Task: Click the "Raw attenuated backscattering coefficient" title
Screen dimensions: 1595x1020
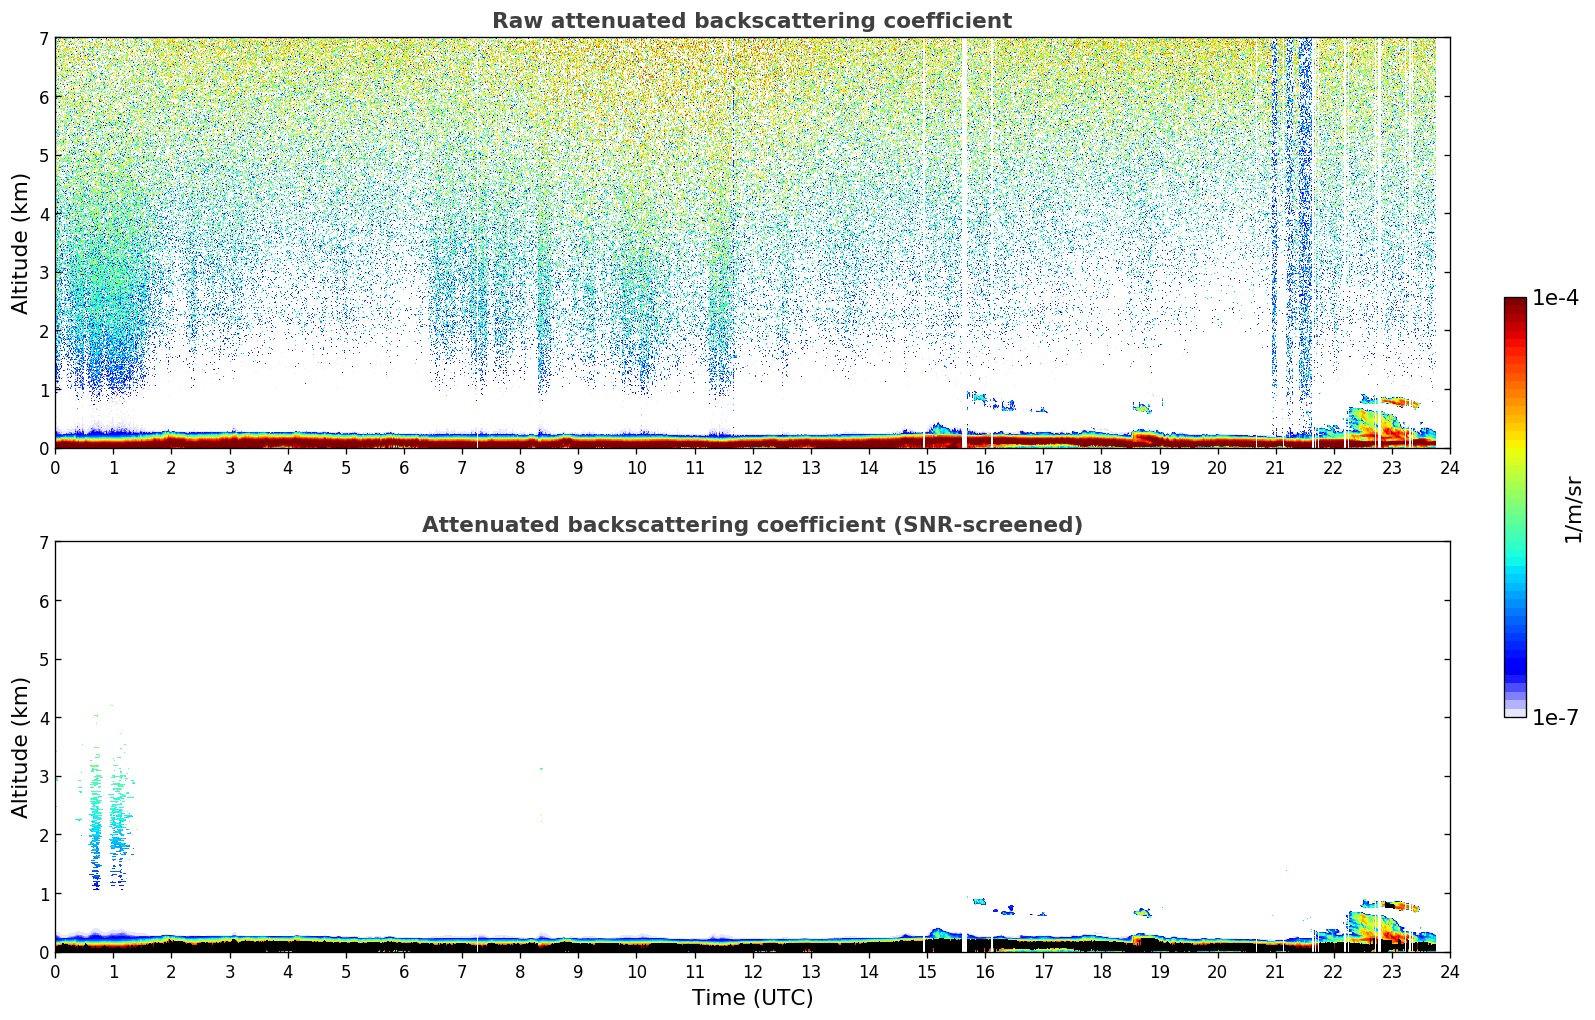Action: click(x=751, y=21)
